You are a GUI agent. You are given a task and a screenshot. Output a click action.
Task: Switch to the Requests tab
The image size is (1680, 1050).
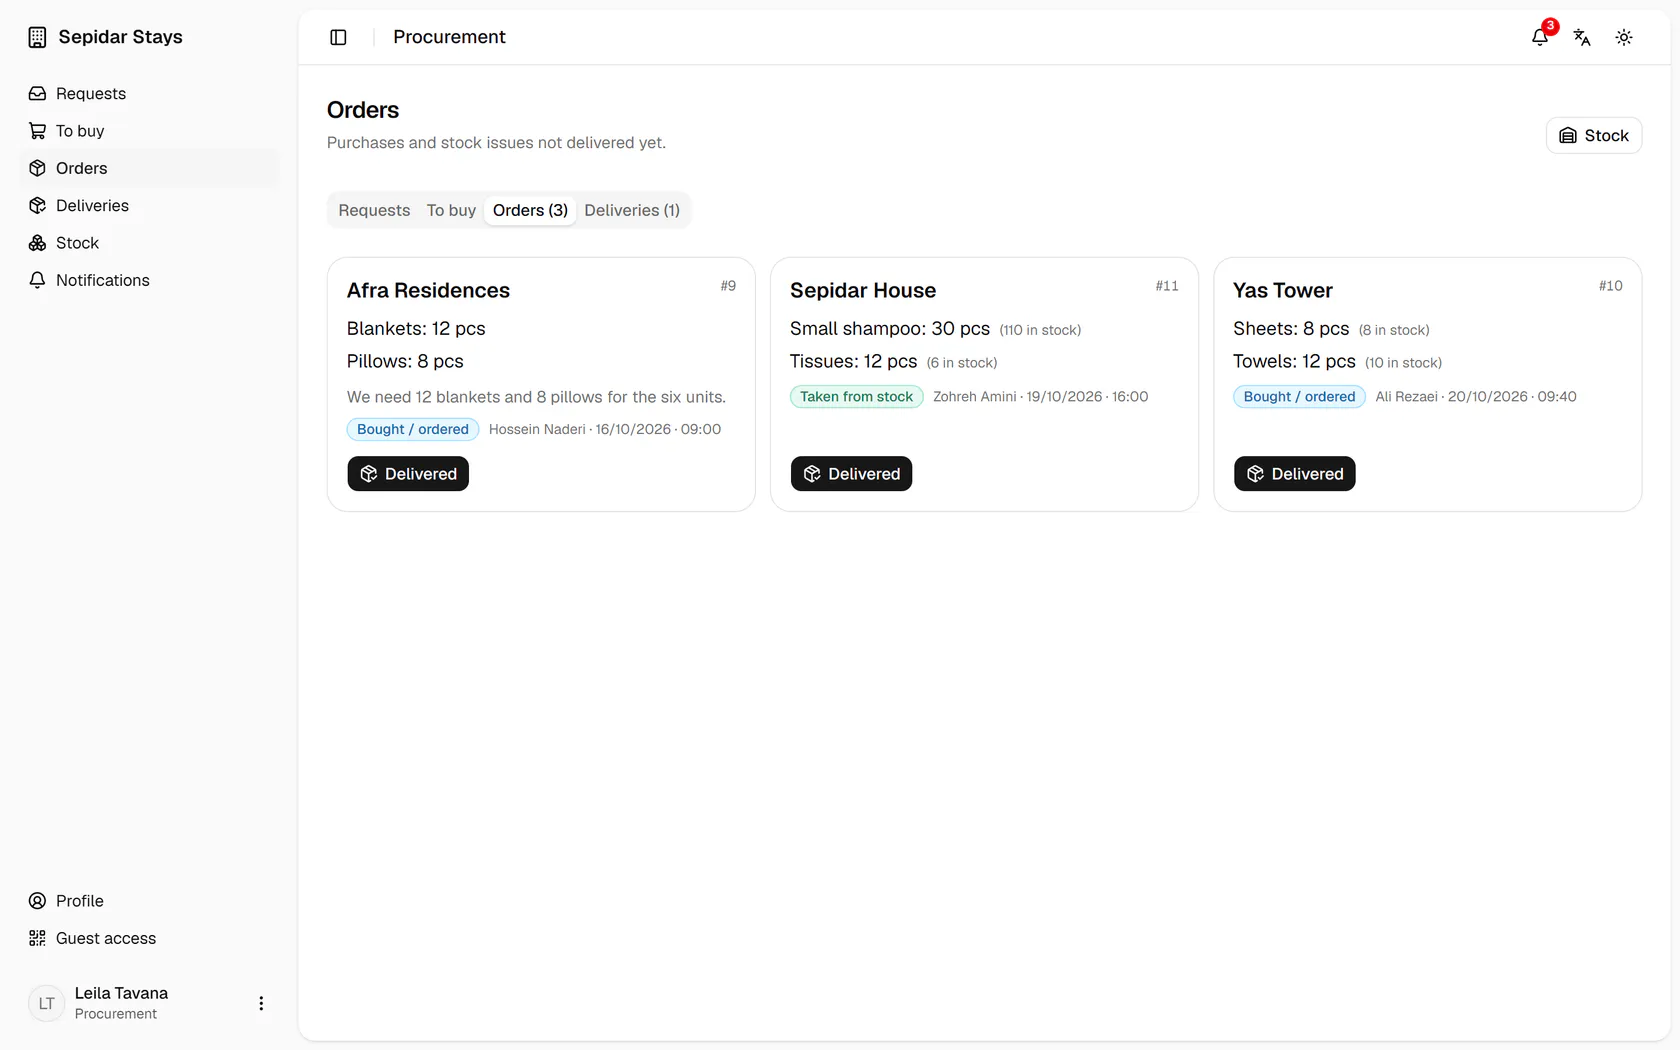[374, 210]
